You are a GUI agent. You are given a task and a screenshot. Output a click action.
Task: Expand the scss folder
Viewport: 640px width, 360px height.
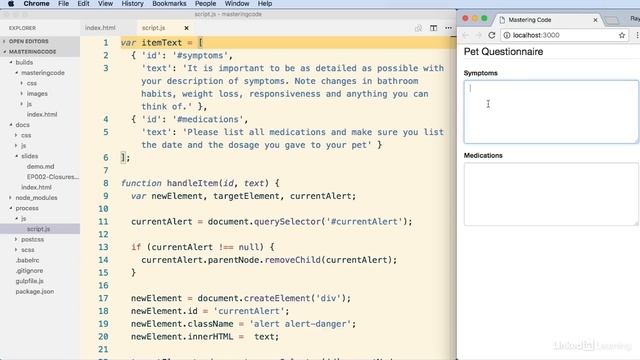[27, 250]
